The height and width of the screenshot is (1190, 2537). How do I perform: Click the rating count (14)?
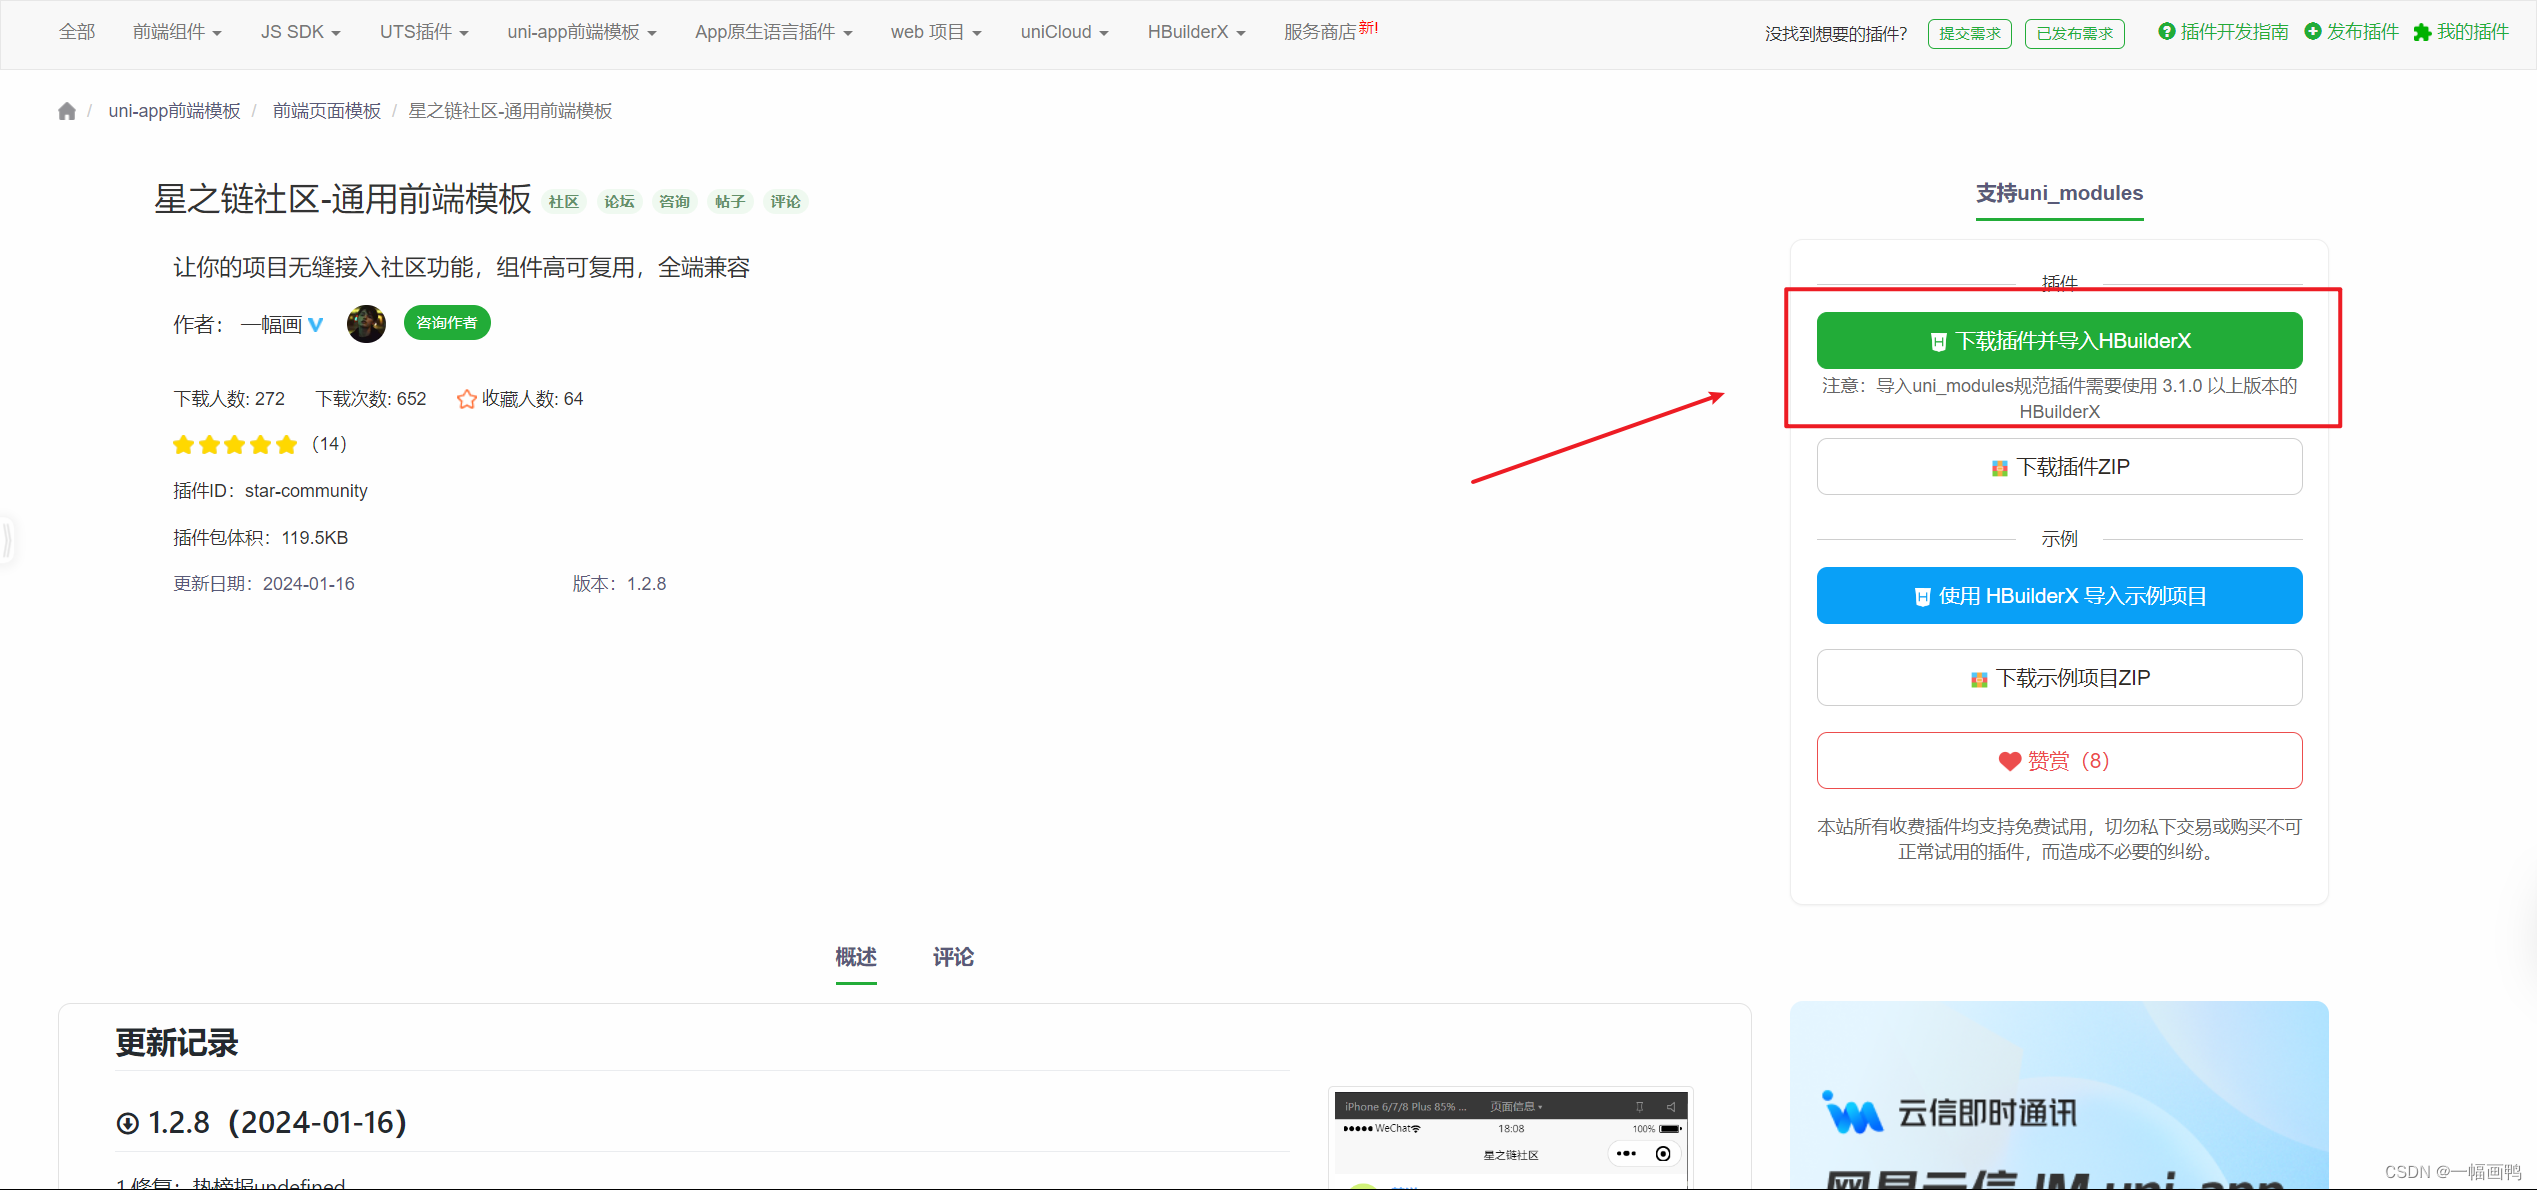329,444
